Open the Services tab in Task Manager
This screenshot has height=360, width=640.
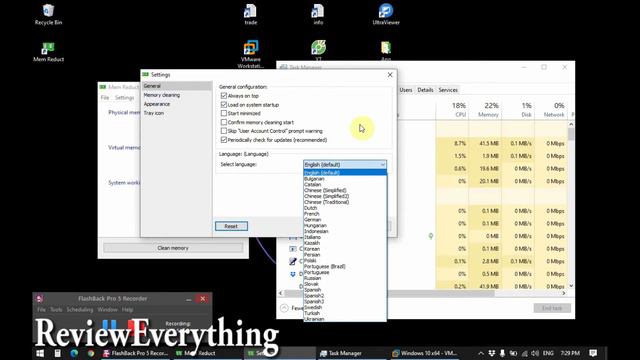[448, 90]
